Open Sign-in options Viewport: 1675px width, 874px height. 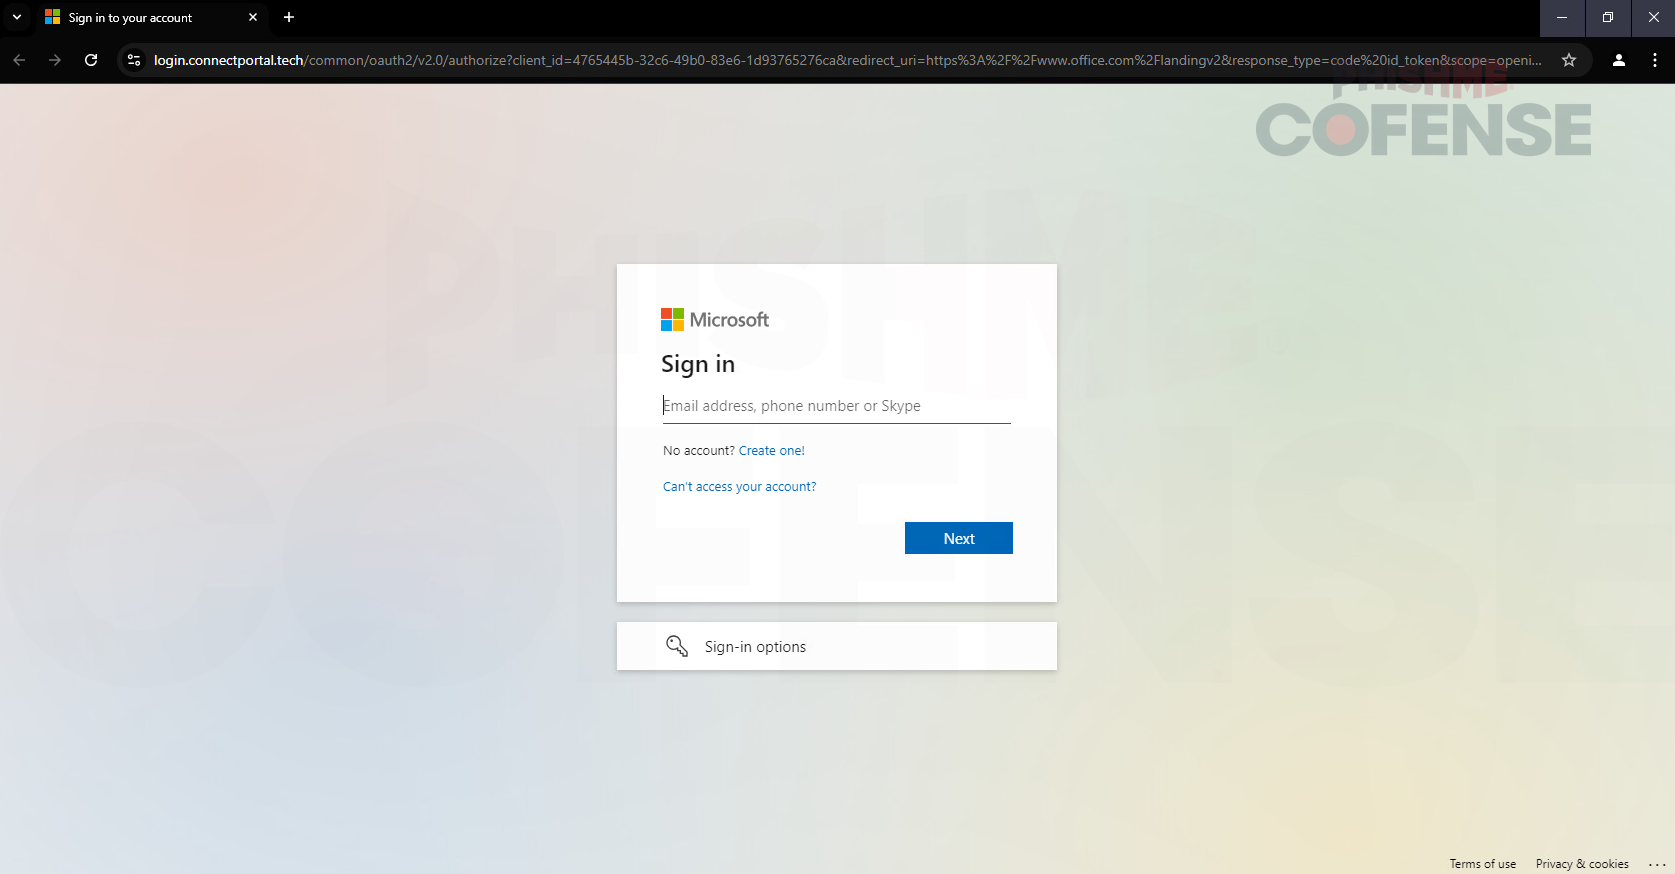(836, 646)
